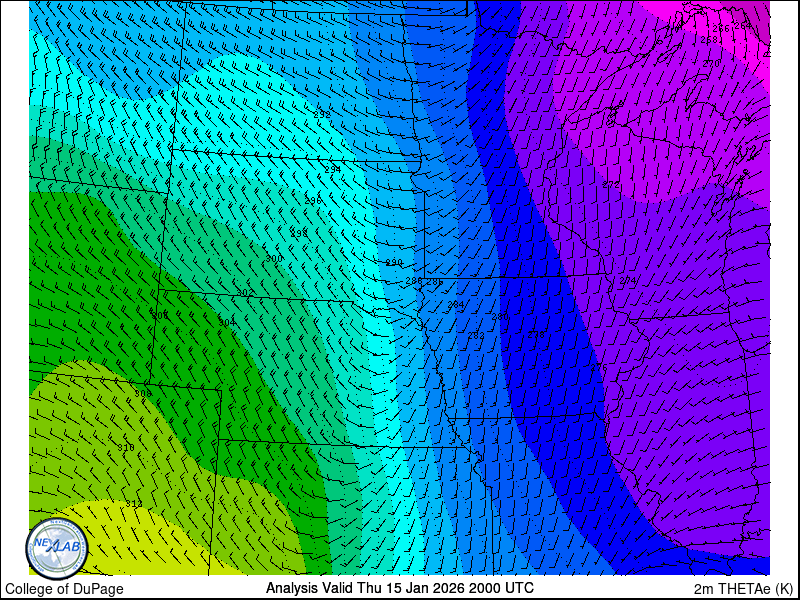Click the 298 contour label

(299, 234)
